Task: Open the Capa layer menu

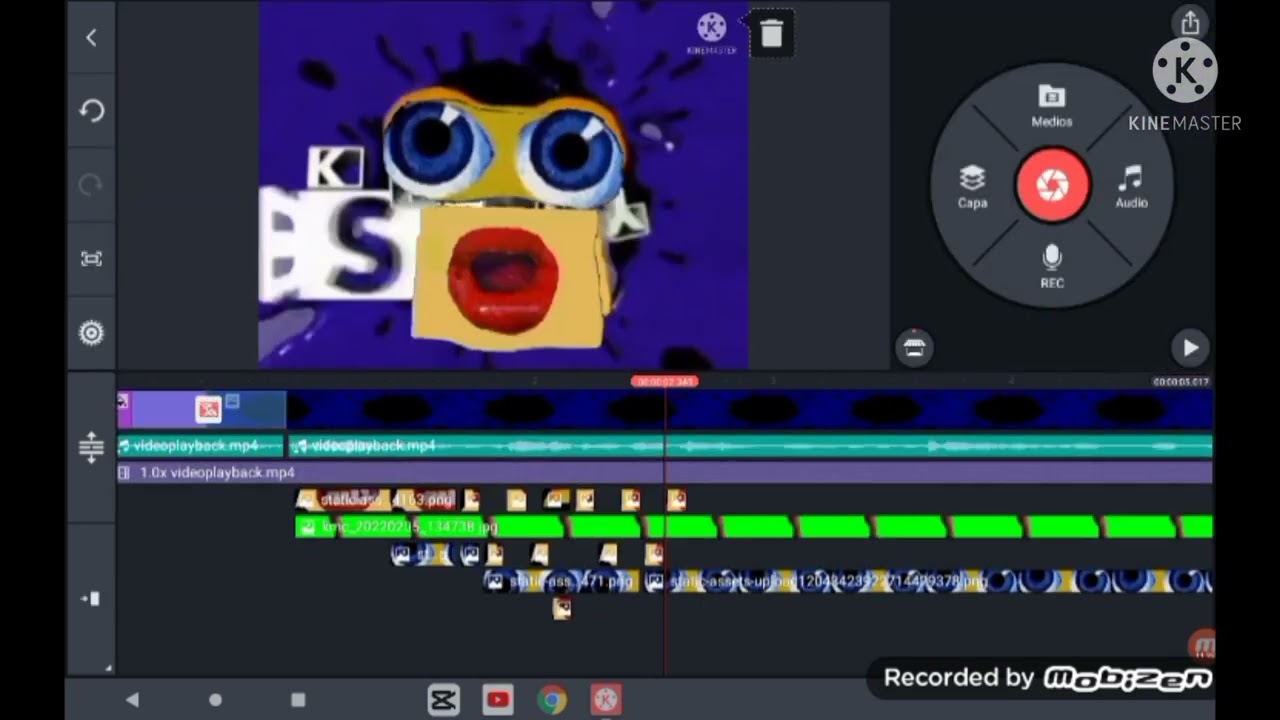Action: point(972,187)
